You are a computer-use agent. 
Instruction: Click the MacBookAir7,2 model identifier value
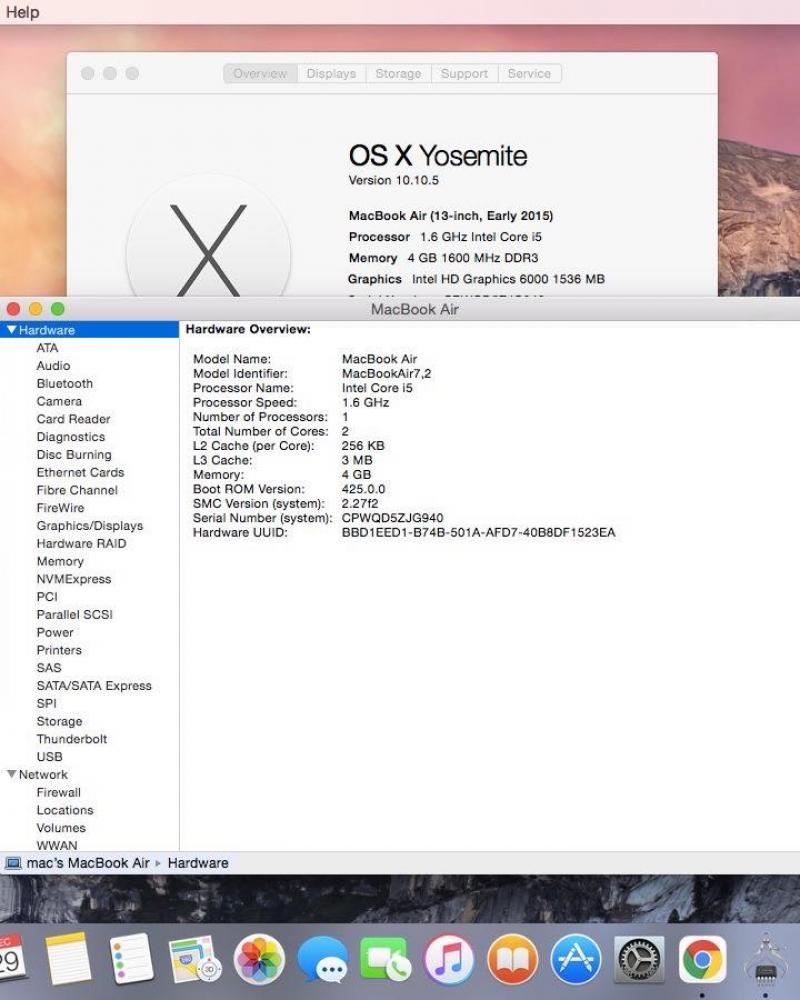387,374
